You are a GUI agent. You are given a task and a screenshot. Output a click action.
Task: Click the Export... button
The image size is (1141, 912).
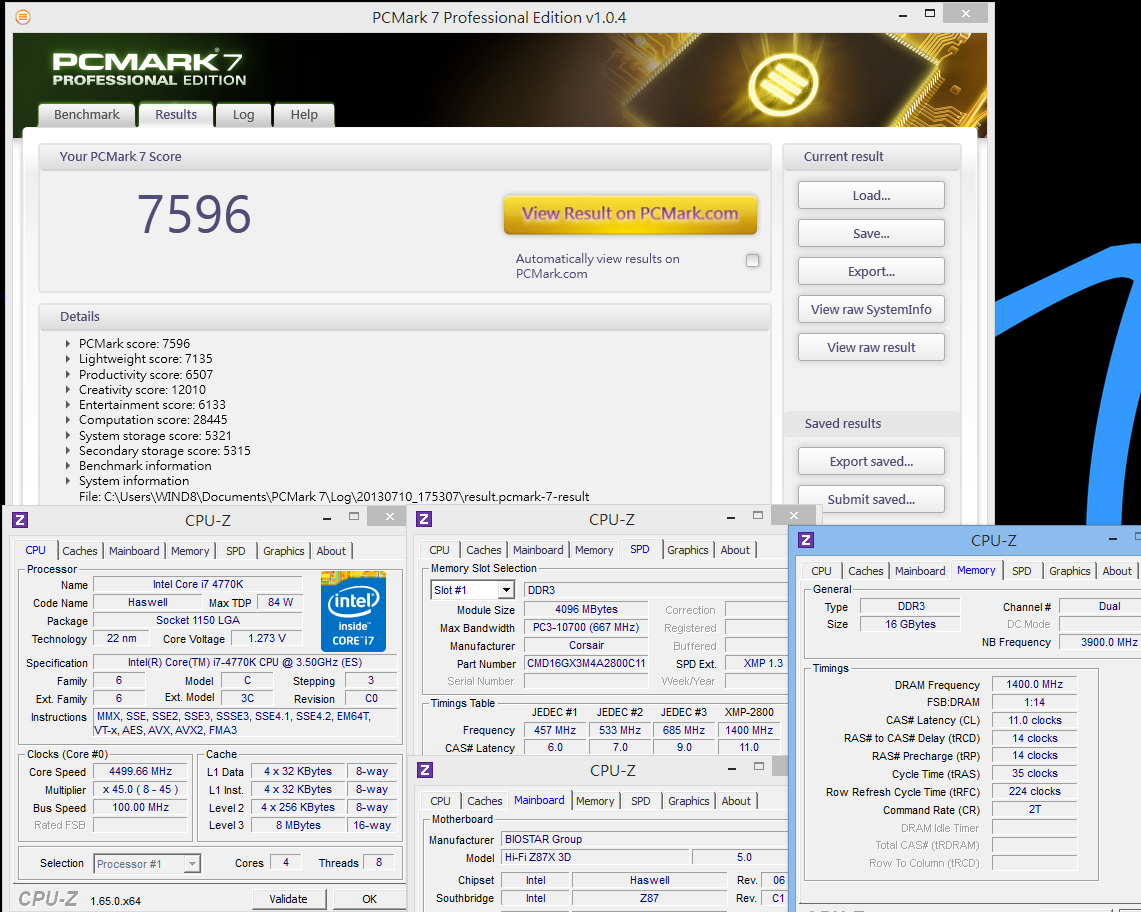(x=871, y=271)
